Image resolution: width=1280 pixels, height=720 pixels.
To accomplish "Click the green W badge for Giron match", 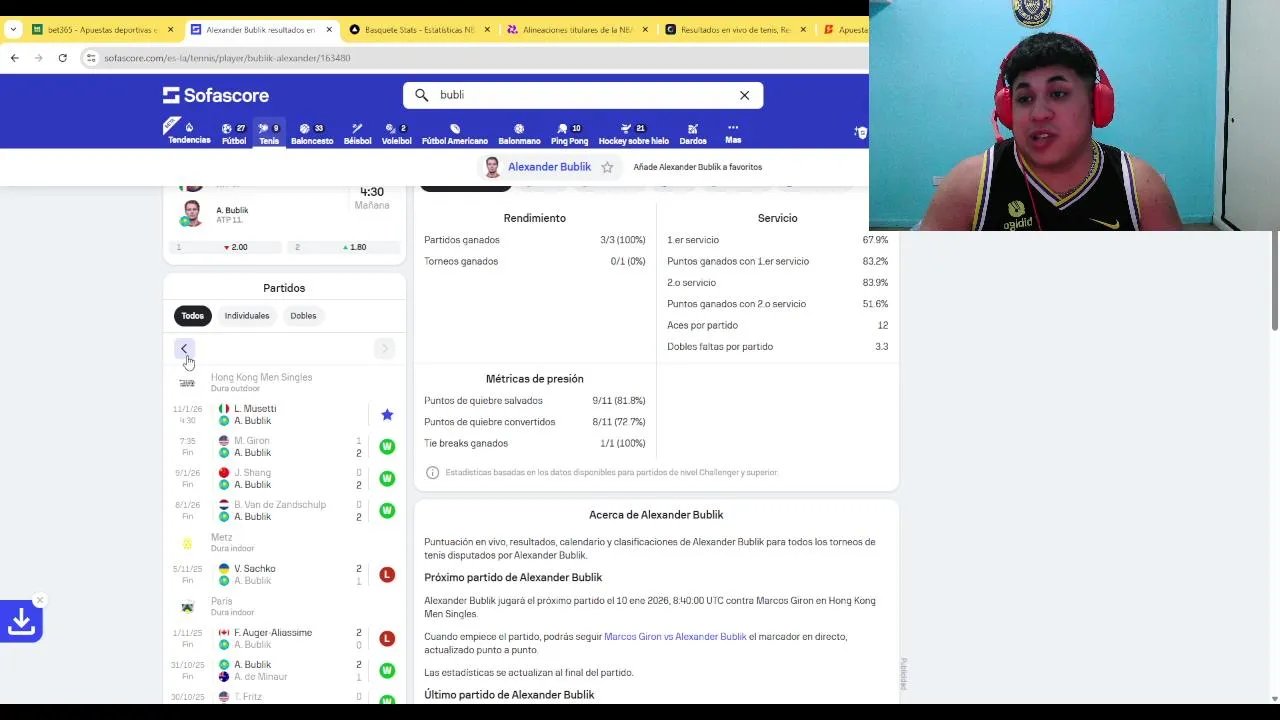I will tap(387, 447).
